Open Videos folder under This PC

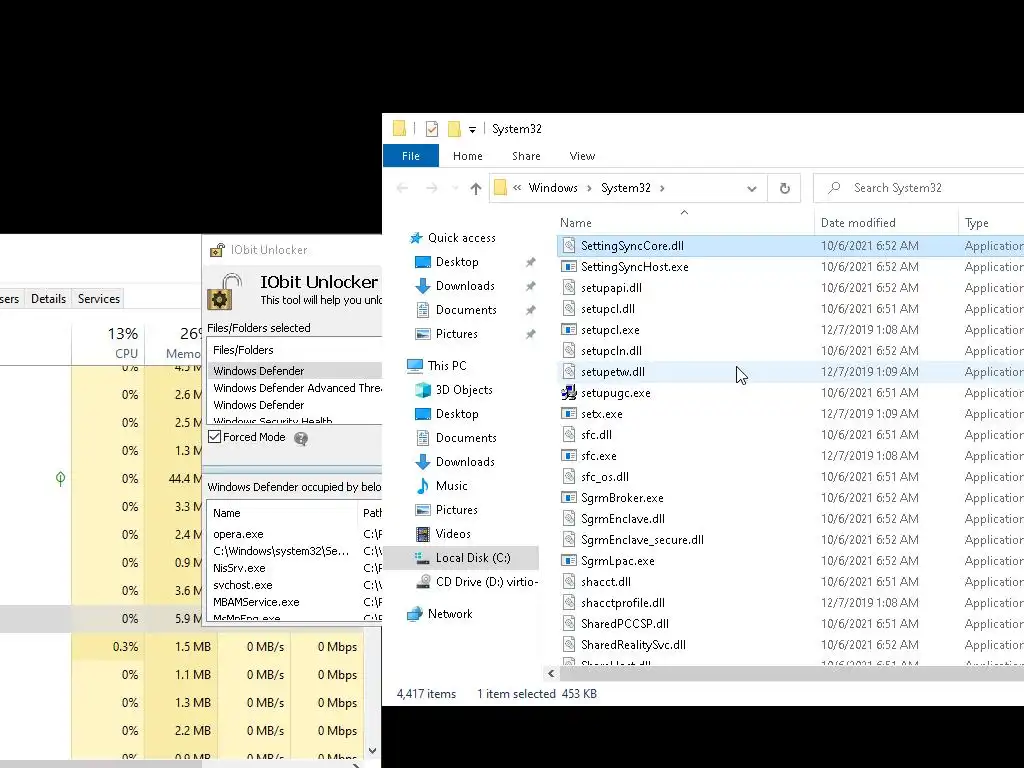[453, 534]
